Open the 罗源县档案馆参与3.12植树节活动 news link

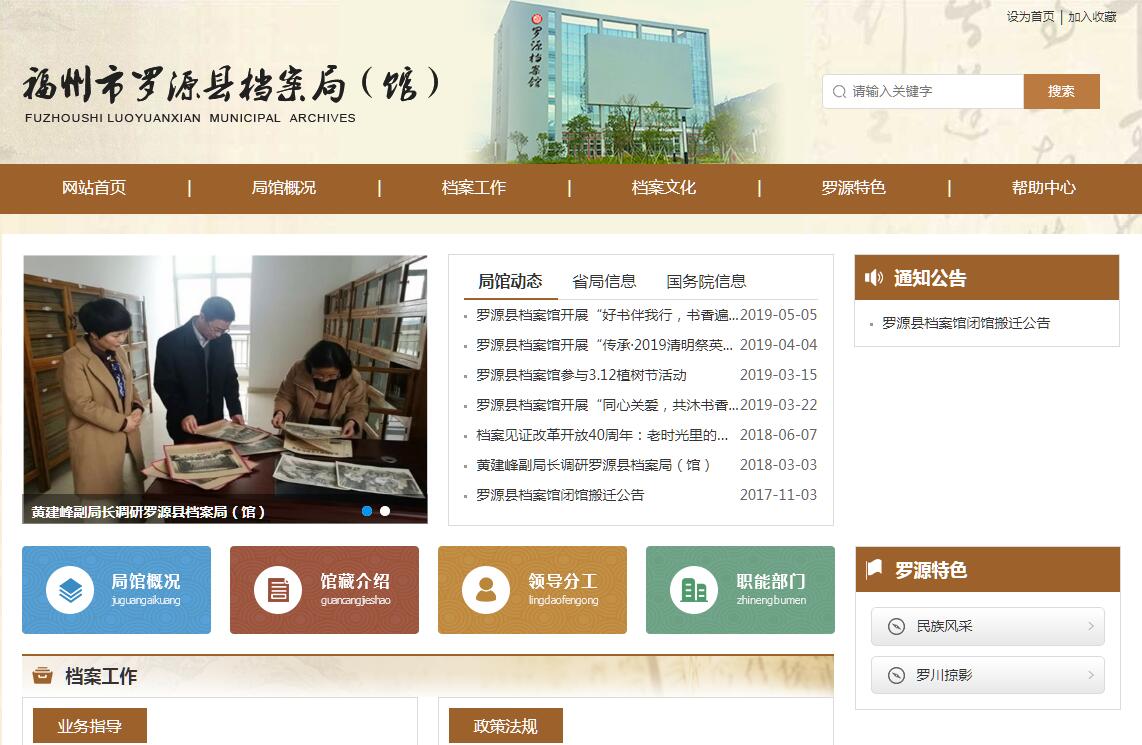581,375
